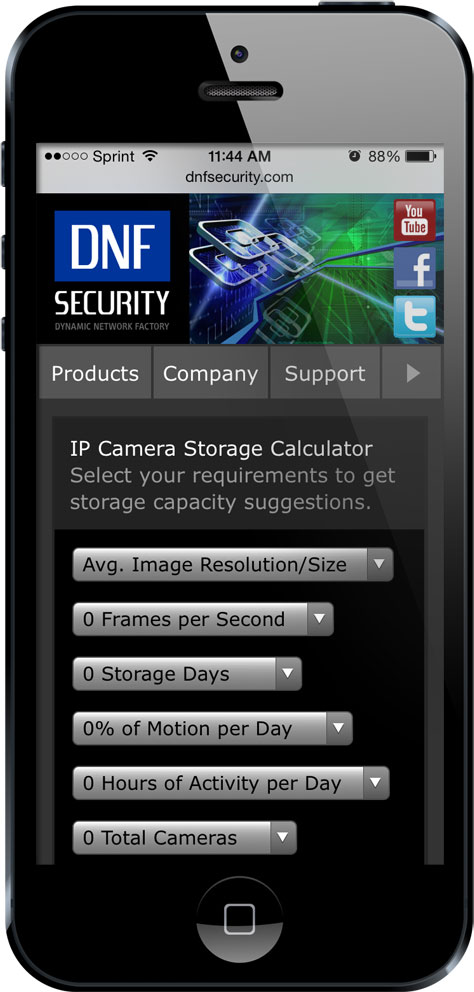Tap the DNF Security logo
The width and height of the screenshot is (474, 992).
point(112,270)
